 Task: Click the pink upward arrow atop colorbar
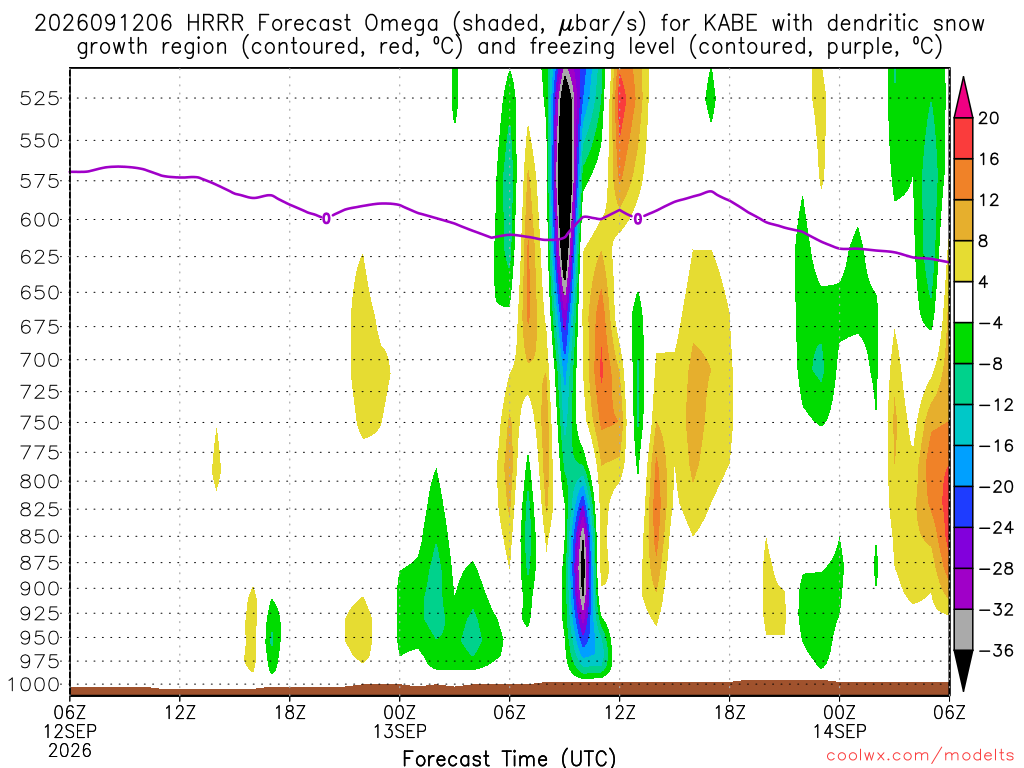click(x=963, y=98)
